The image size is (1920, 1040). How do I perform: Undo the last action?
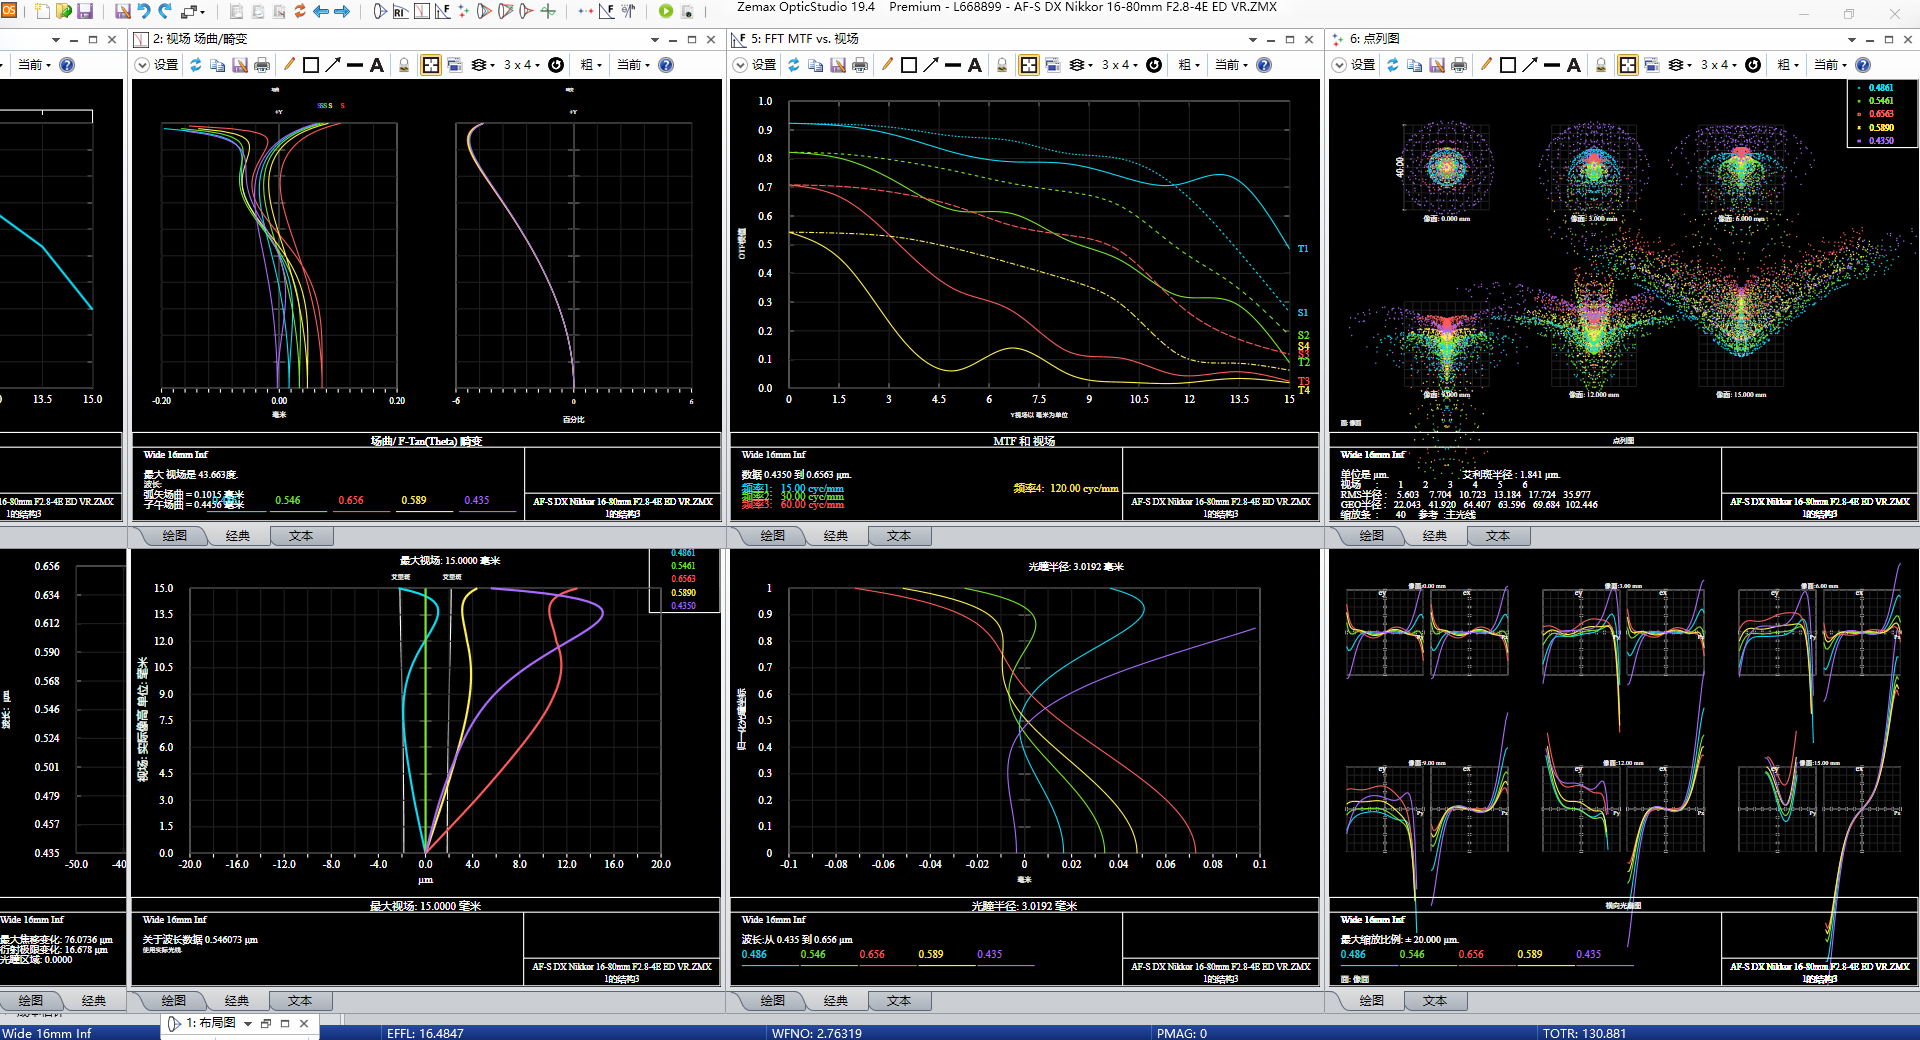[144, 11]
